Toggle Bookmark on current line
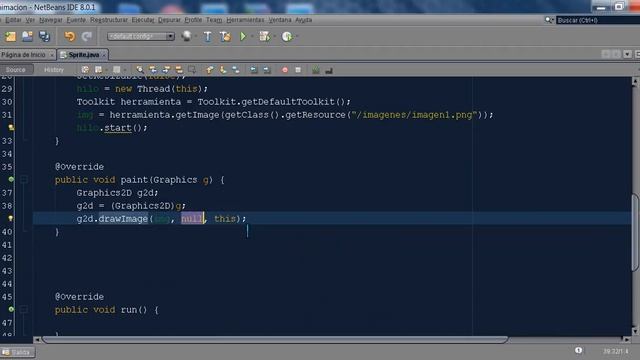Screen dimensions: 640x360 click(236, 70)
